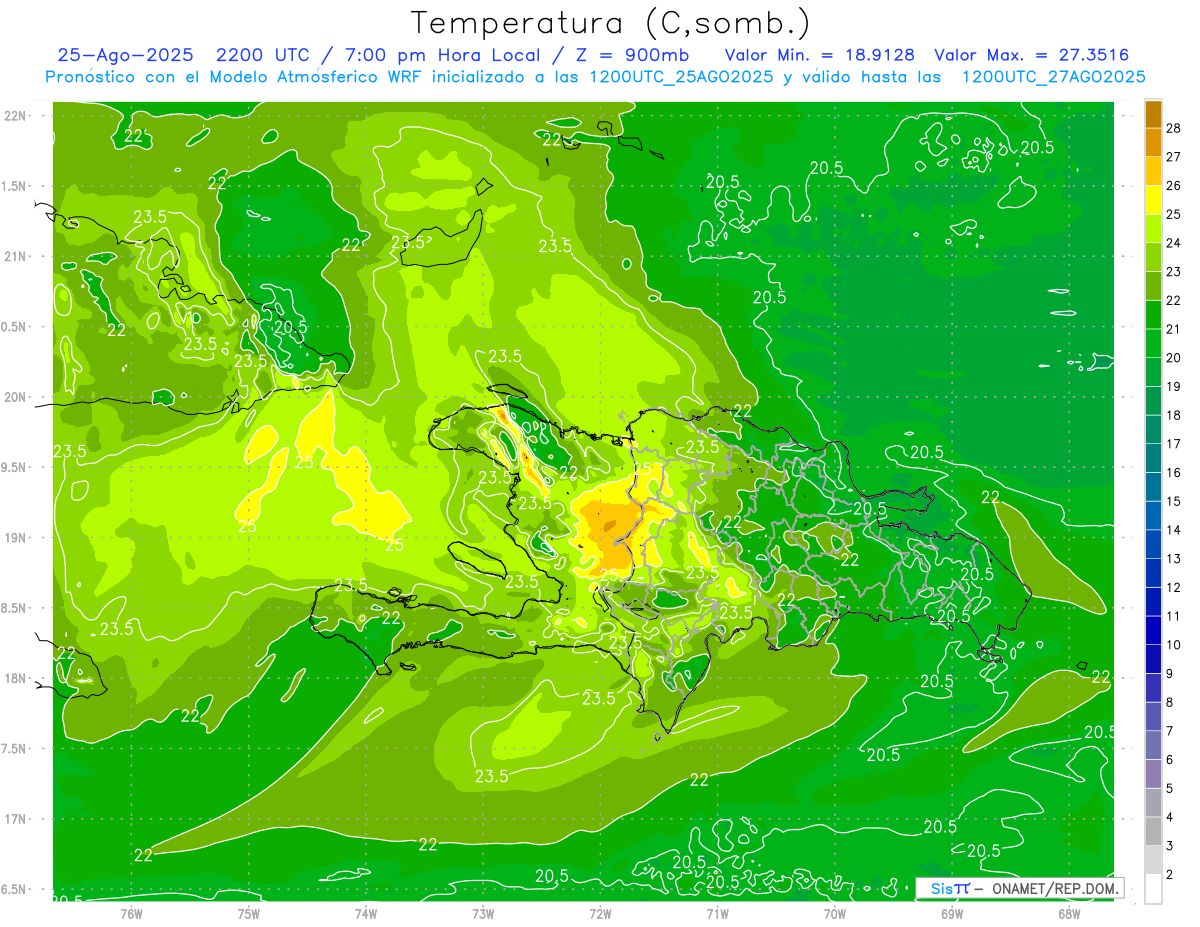This screenshot has width=1200, height=927.
Task: Click legend scale value 13
Action: pos(1174,559)
